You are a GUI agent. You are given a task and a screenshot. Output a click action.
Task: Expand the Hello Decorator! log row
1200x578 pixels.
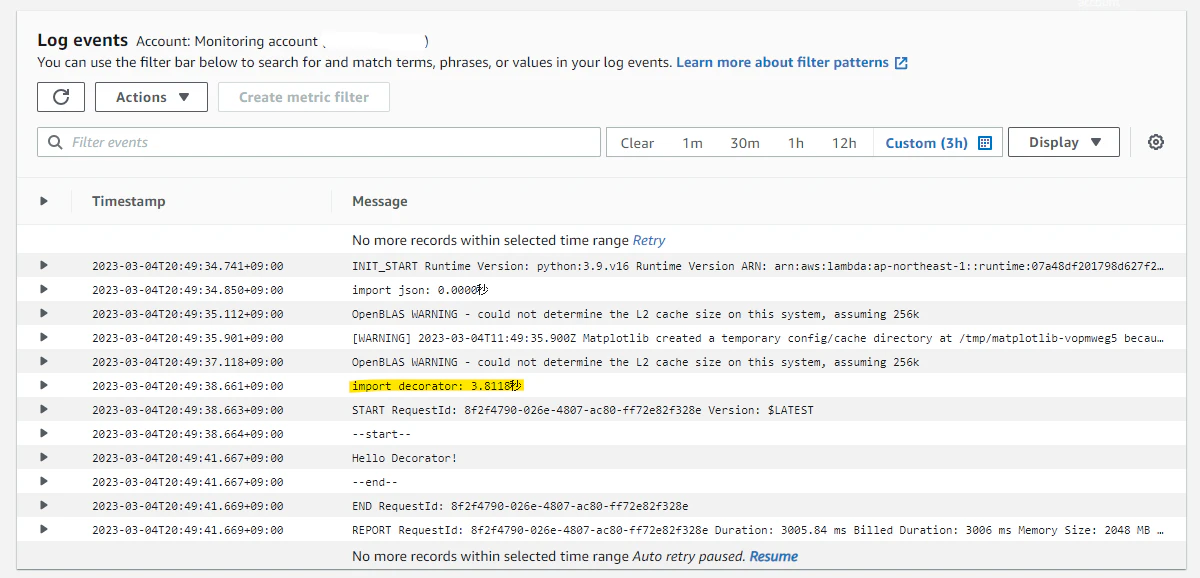(x=44, y=457)
